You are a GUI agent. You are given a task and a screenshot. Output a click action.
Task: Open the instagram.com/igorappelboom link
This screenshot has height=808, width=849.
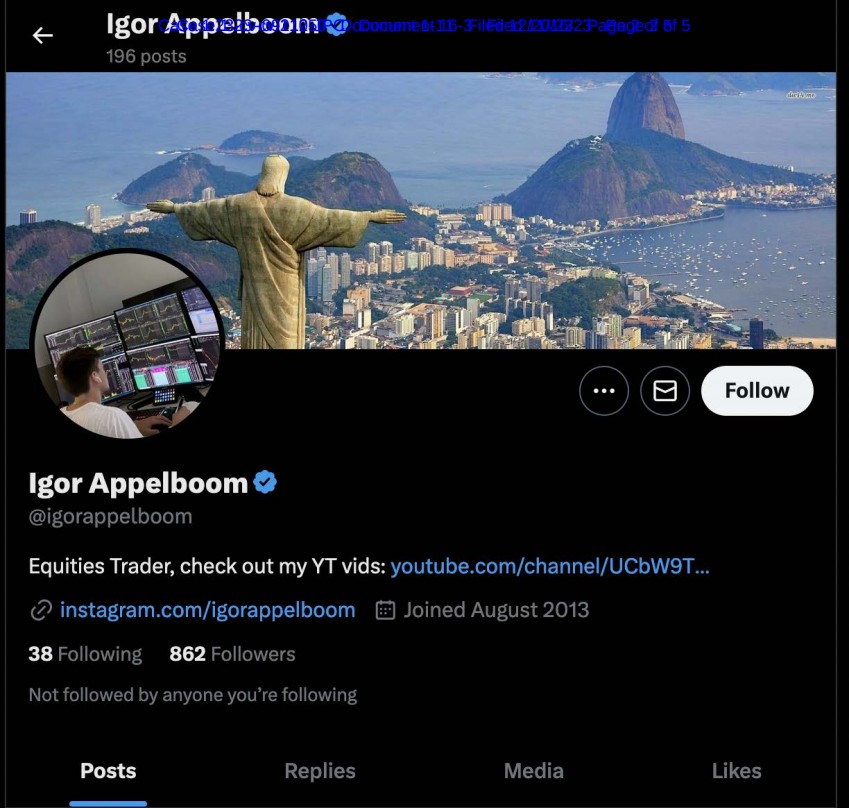[x=207, y=610]
